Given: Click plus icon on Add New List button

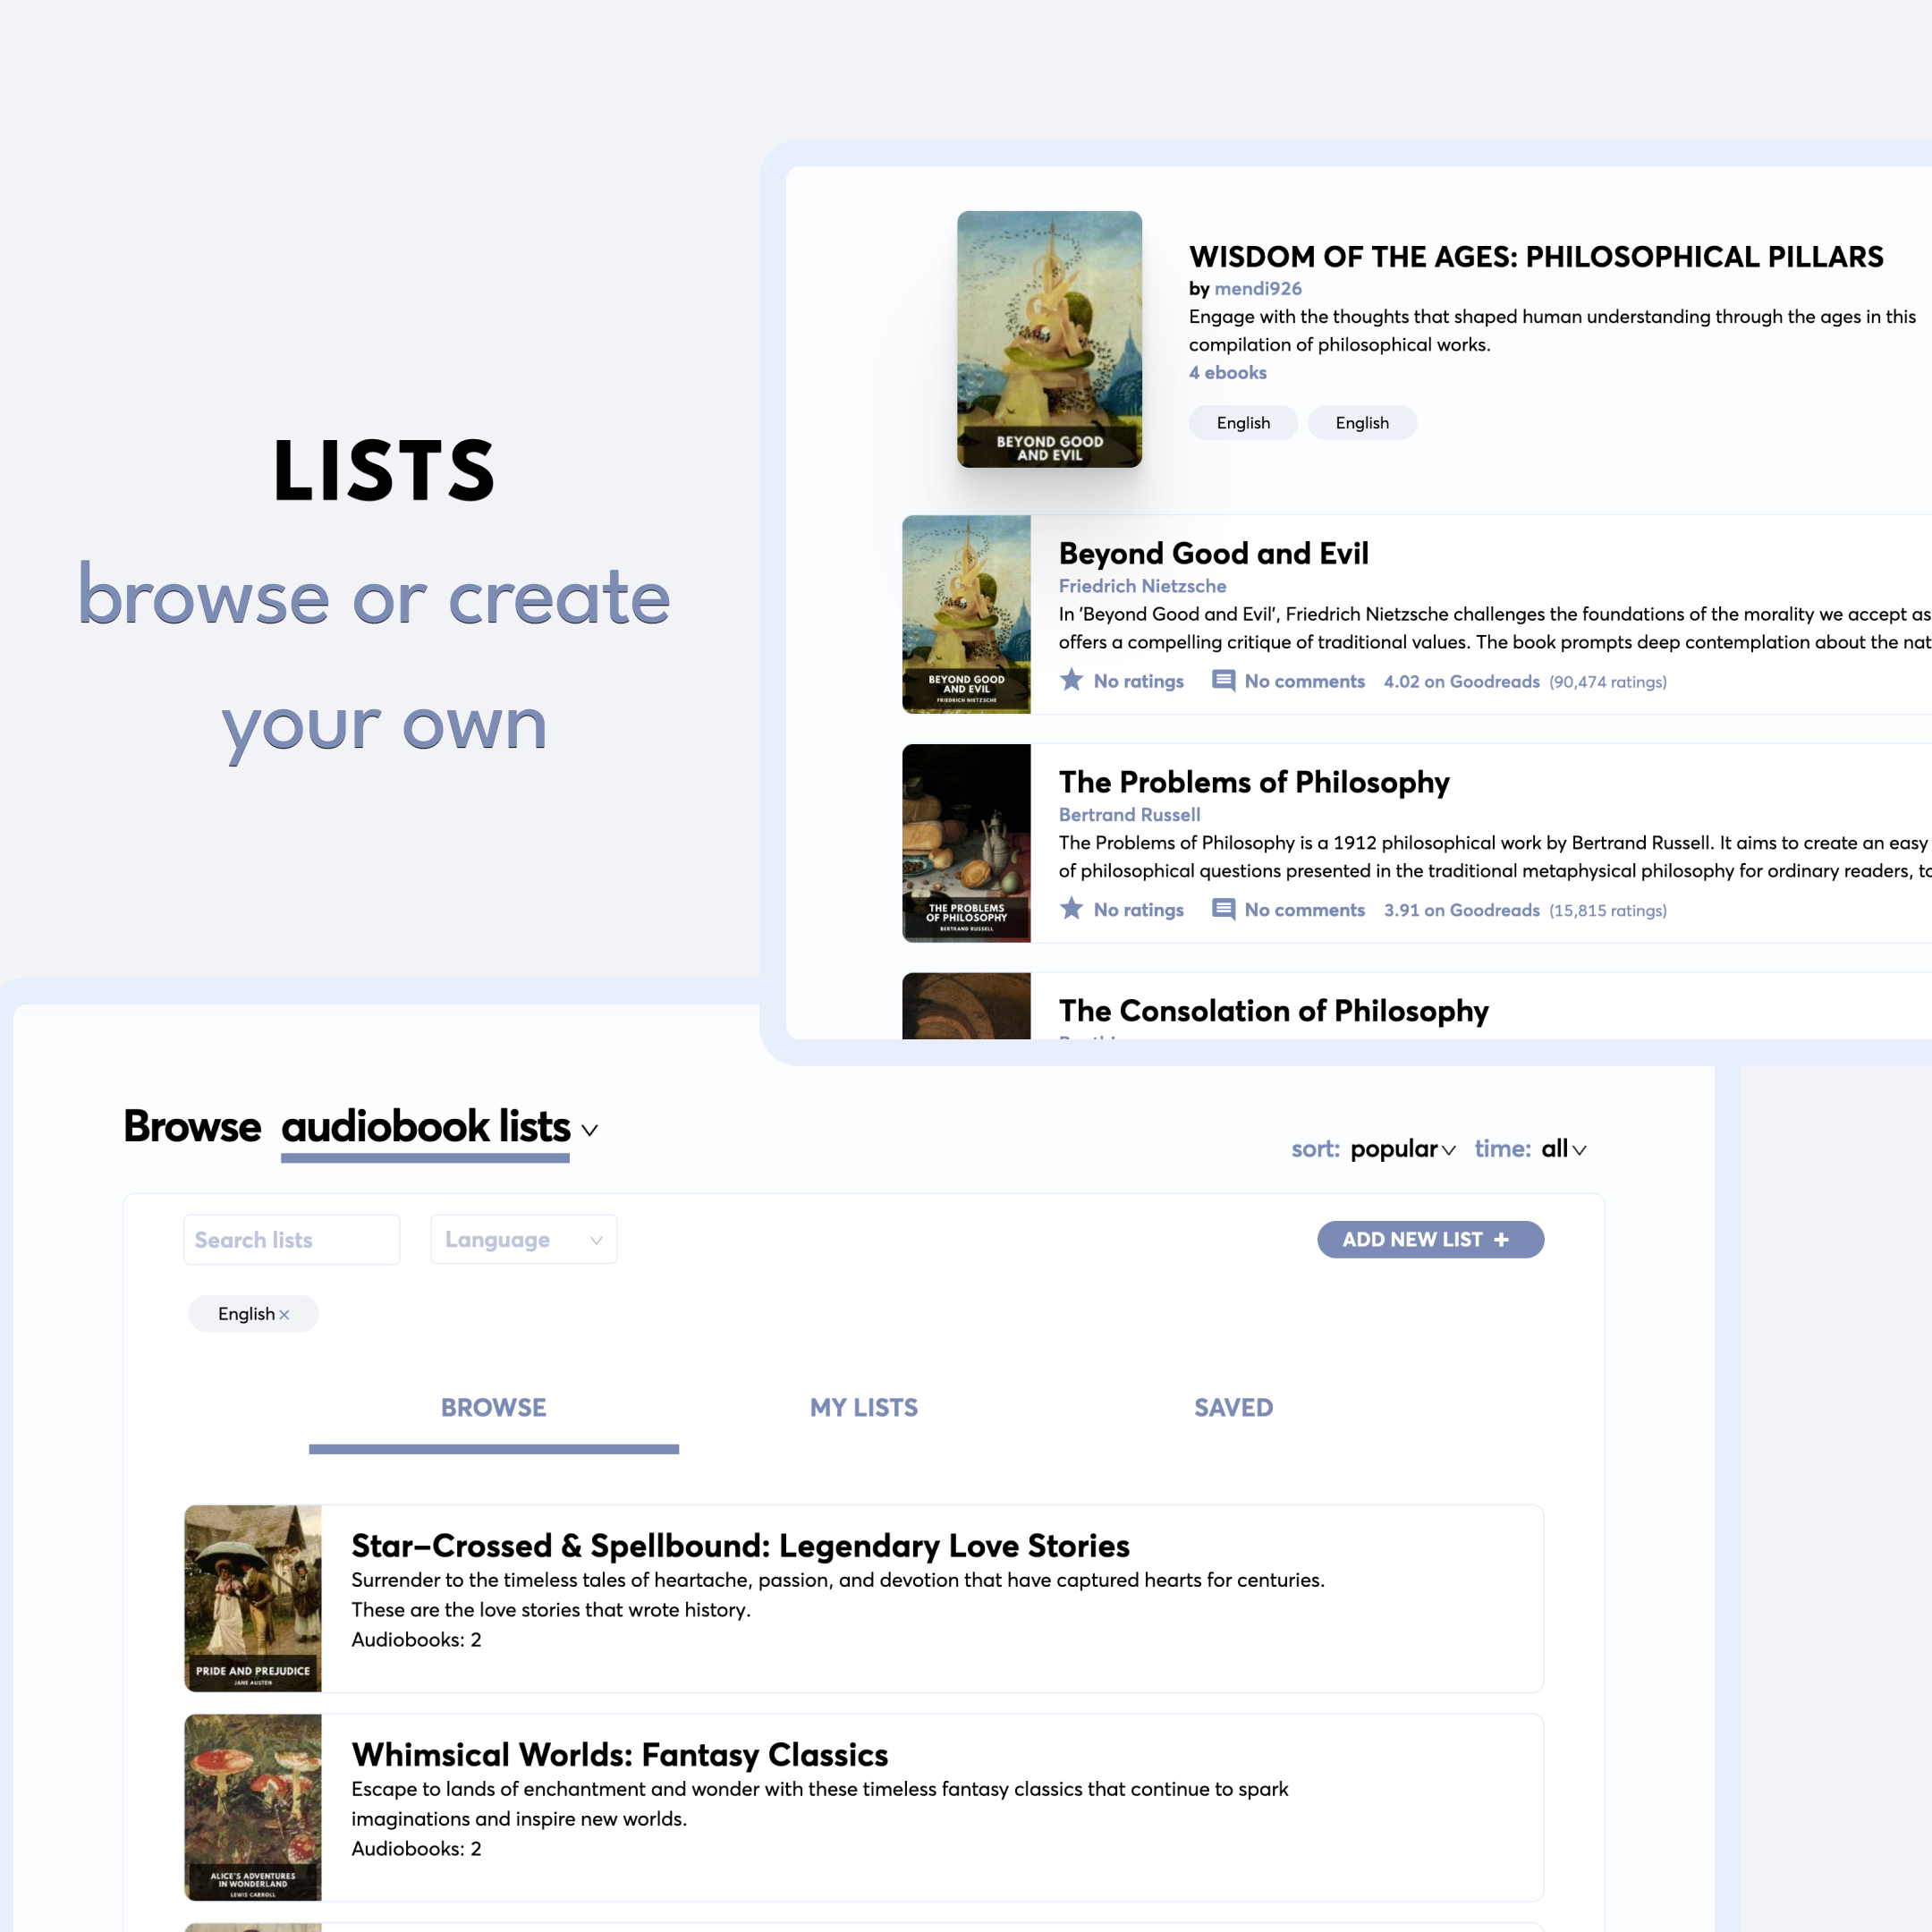Looking at the screenshot, I should coord(1501,1240).
